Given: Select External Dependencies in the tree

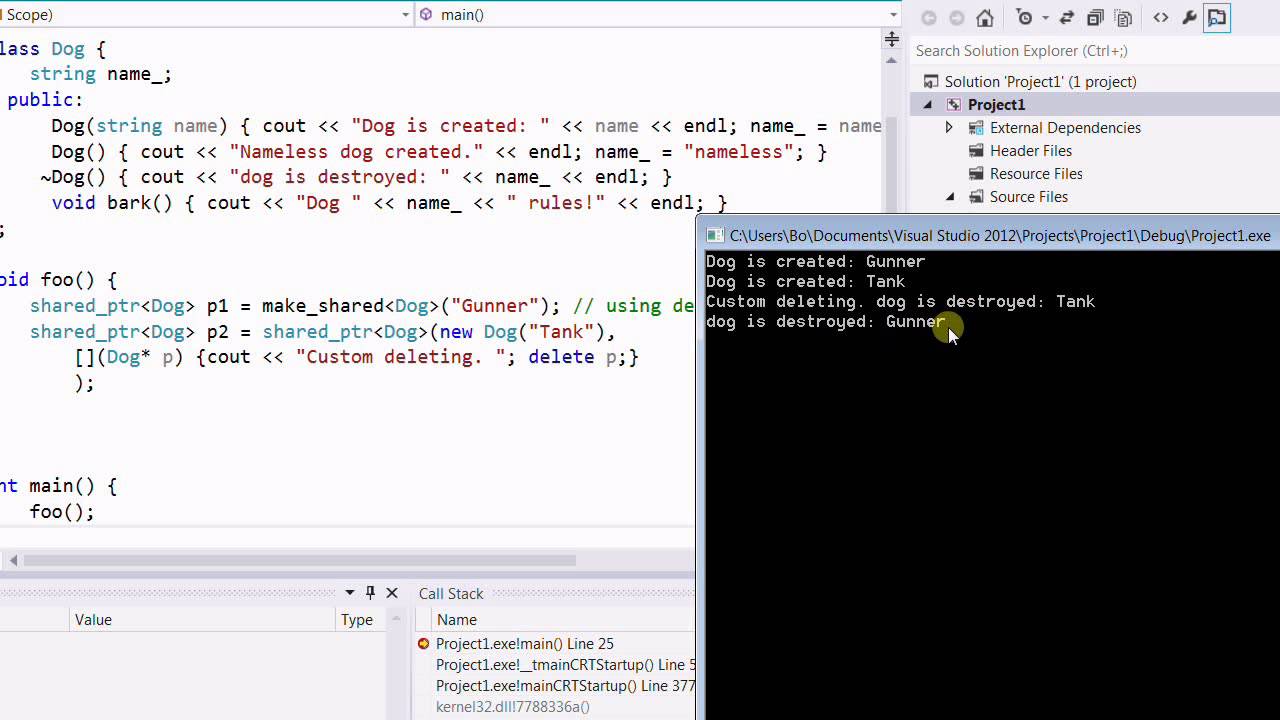Looking at the screenshot, I should point(1065,128).
